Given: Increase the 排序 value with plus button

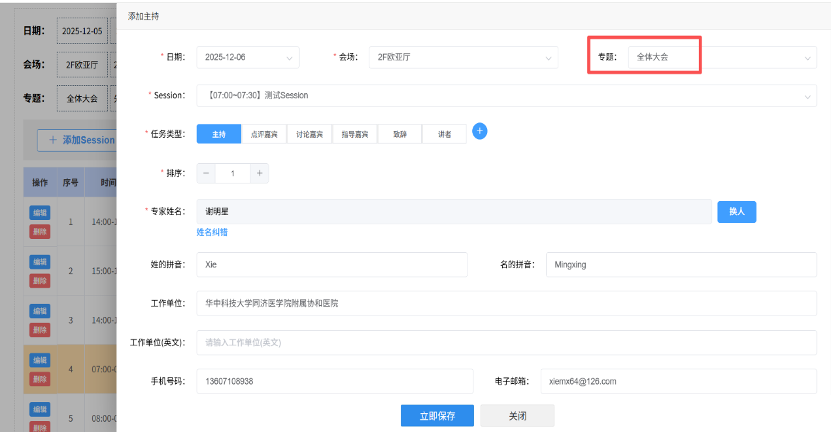Looking at the screenshot, I should click(x=259, y=173).
